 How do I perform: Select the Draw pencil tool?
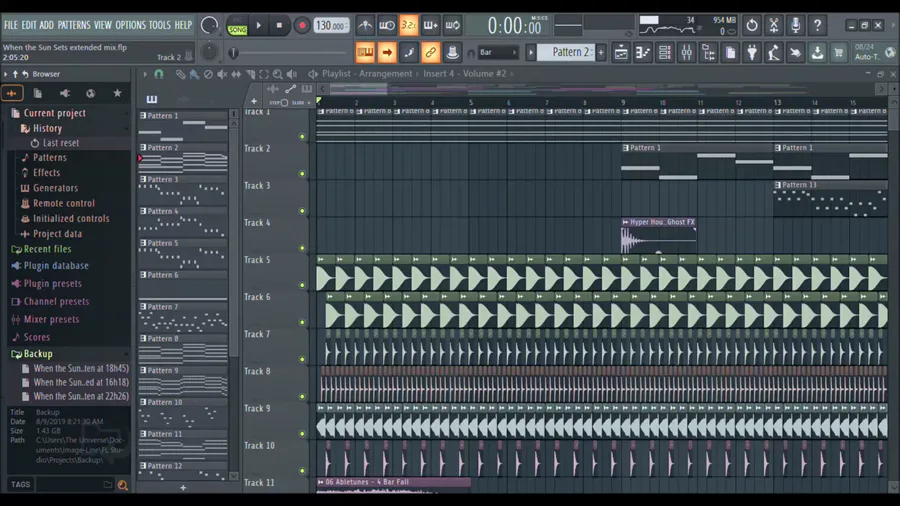pyautogui.click(x=180, y=74)
